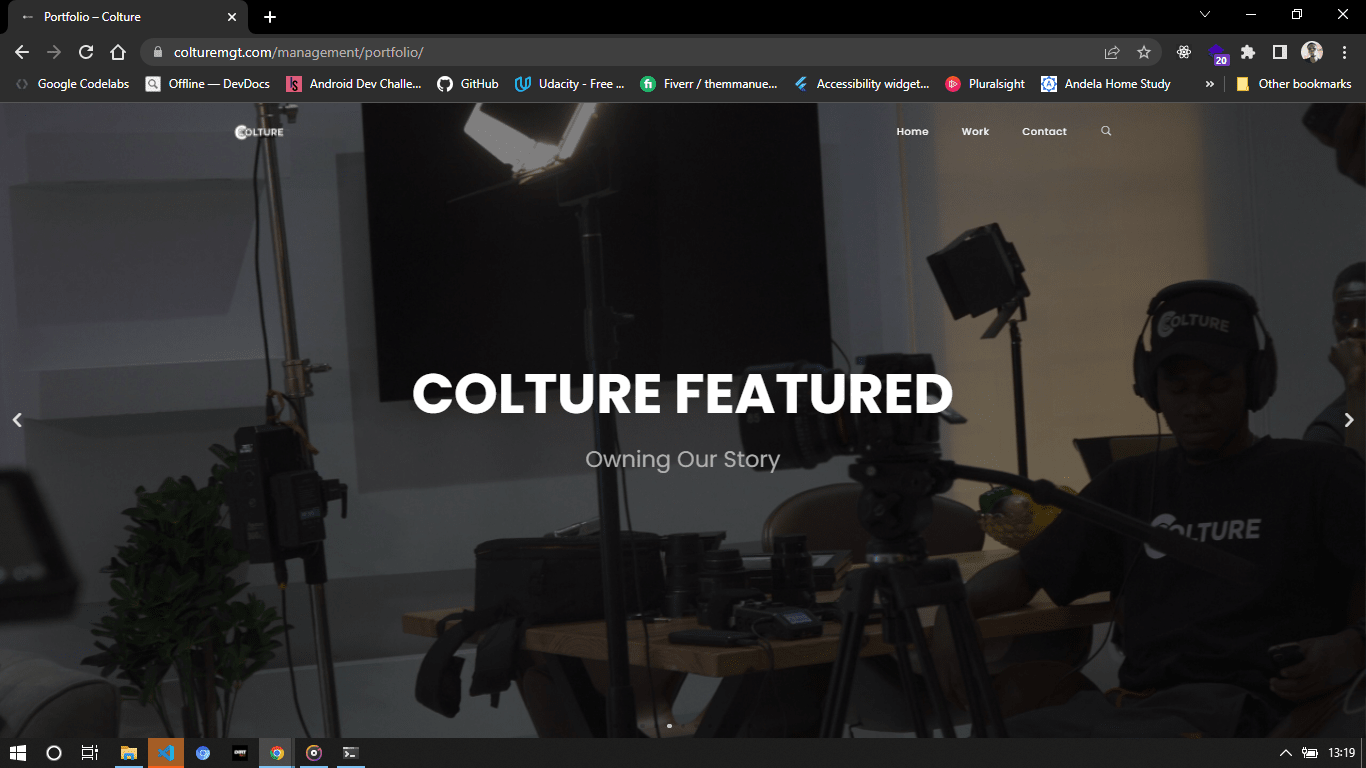Image resolution: width=1366 pixels, height=768 pixels.
Task: Navigate to Contact menu item
Action: (1044, 131)
